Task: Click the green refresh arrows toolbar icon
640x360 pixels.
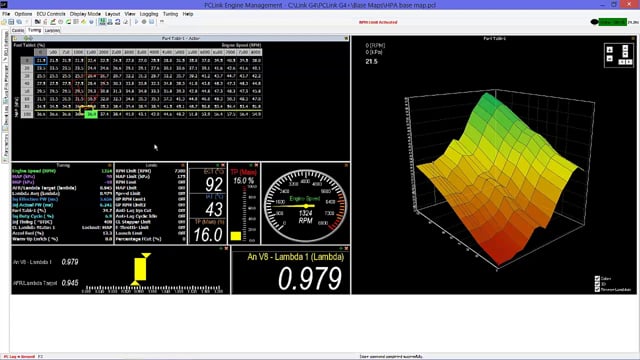Action: [68, 22]
